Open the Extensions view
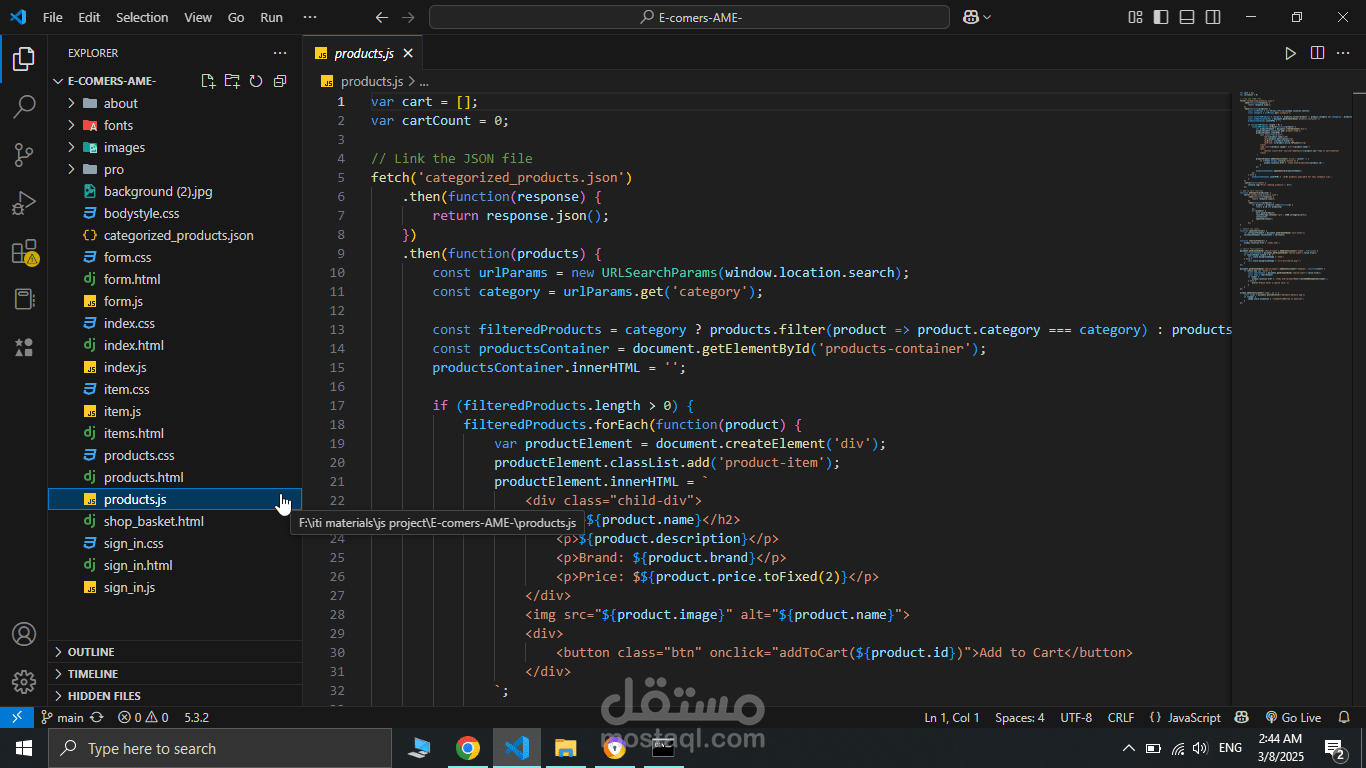This screenshot has width=1366, height=768. (24, 253)
